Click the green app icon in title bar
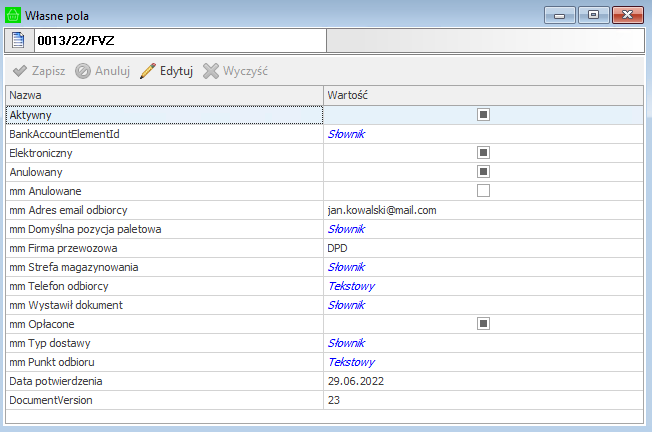This screenshot has height=432, width=652. click(14, 15)
